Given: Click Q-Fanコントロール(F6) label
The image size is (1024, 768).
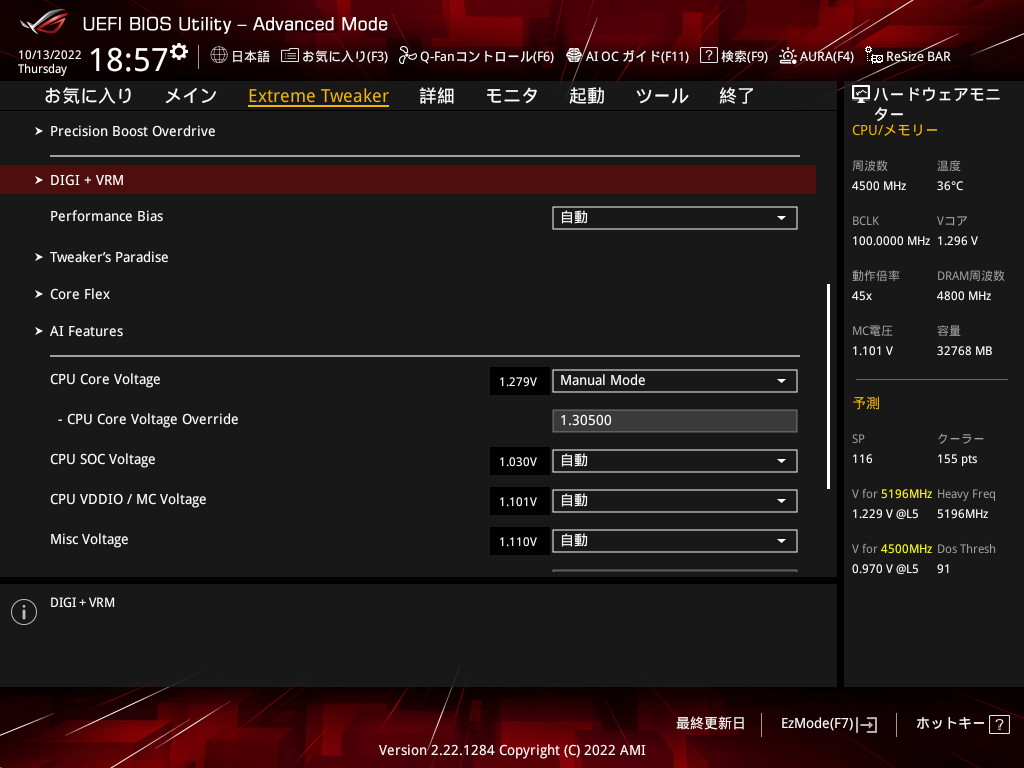Looking at the screenshot, I should coord(487,56).
